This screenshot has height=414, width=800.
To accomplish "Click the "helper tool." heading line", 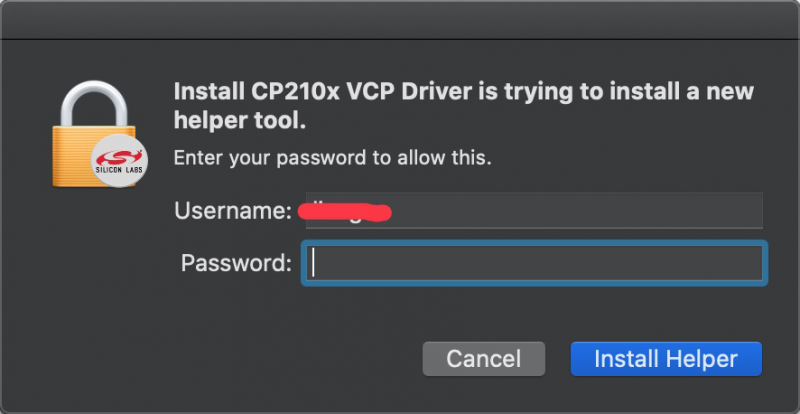I will [240, 120].
